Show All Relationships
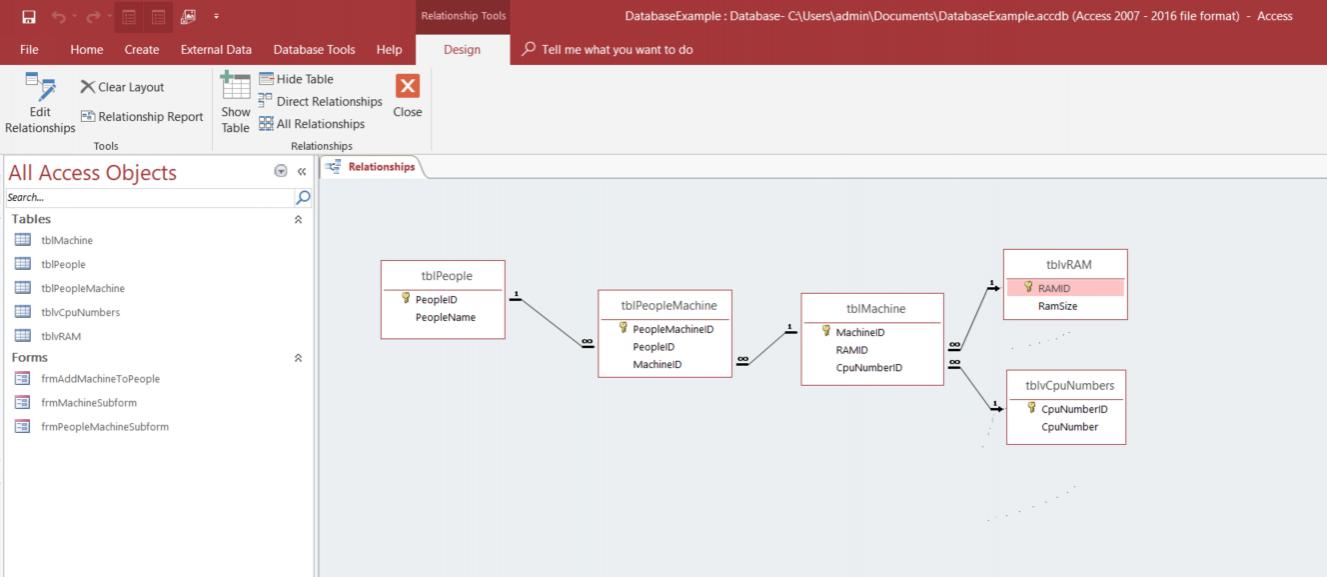 coord(311,124)
